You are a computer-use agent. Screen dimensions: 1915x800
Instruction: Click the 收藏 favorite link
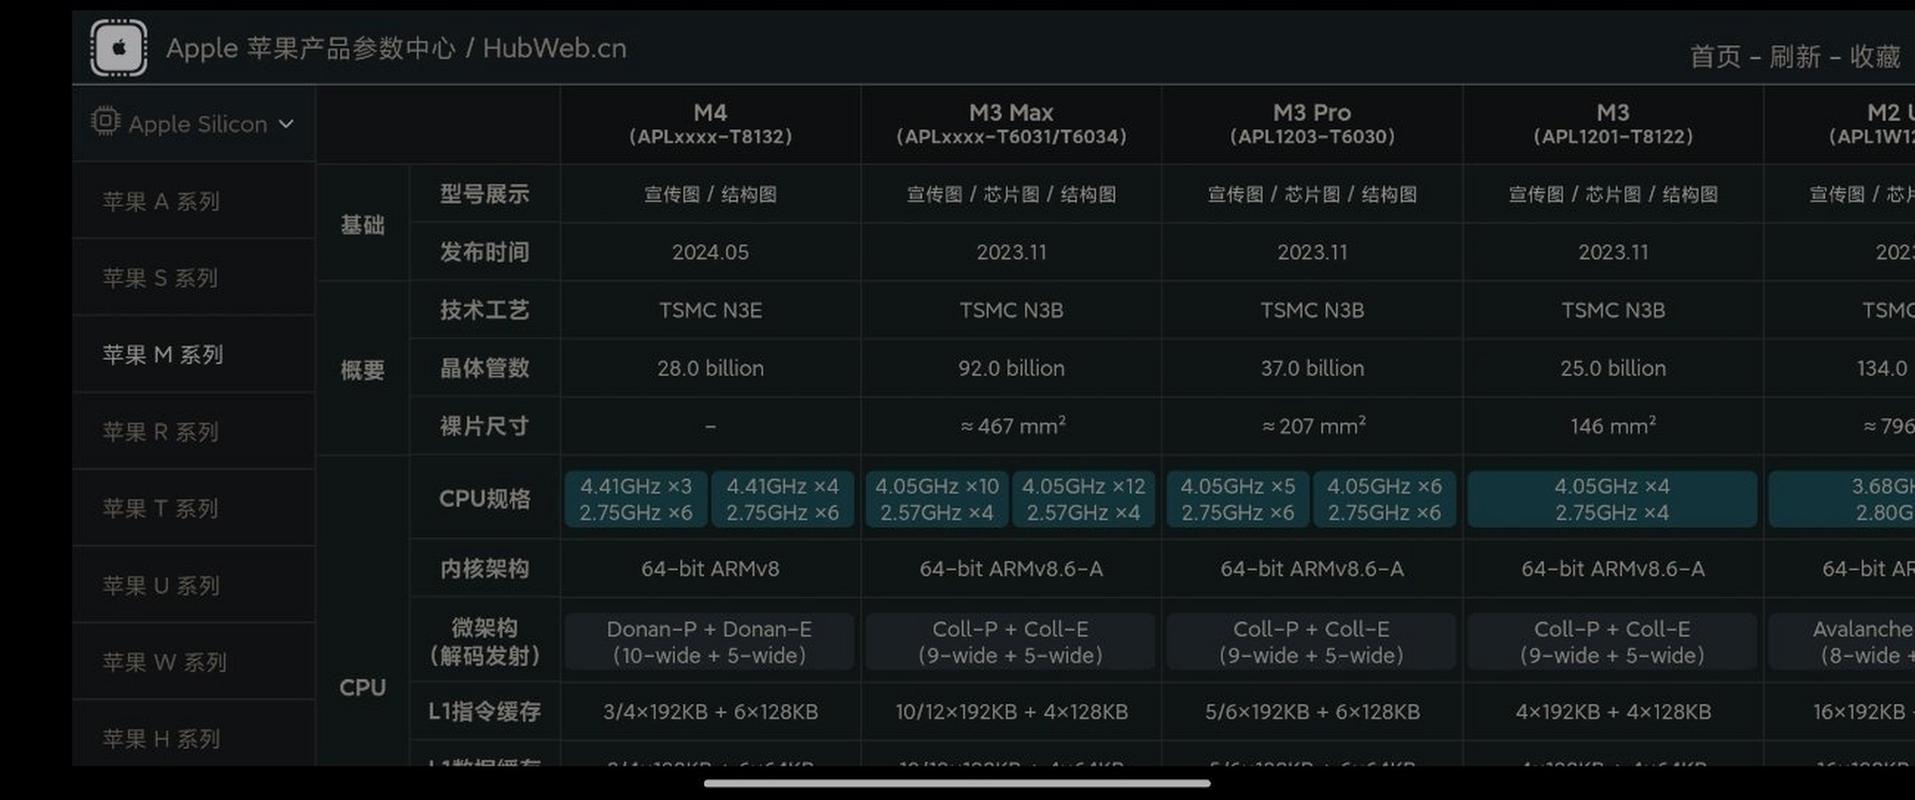[x=1874, y=57]
